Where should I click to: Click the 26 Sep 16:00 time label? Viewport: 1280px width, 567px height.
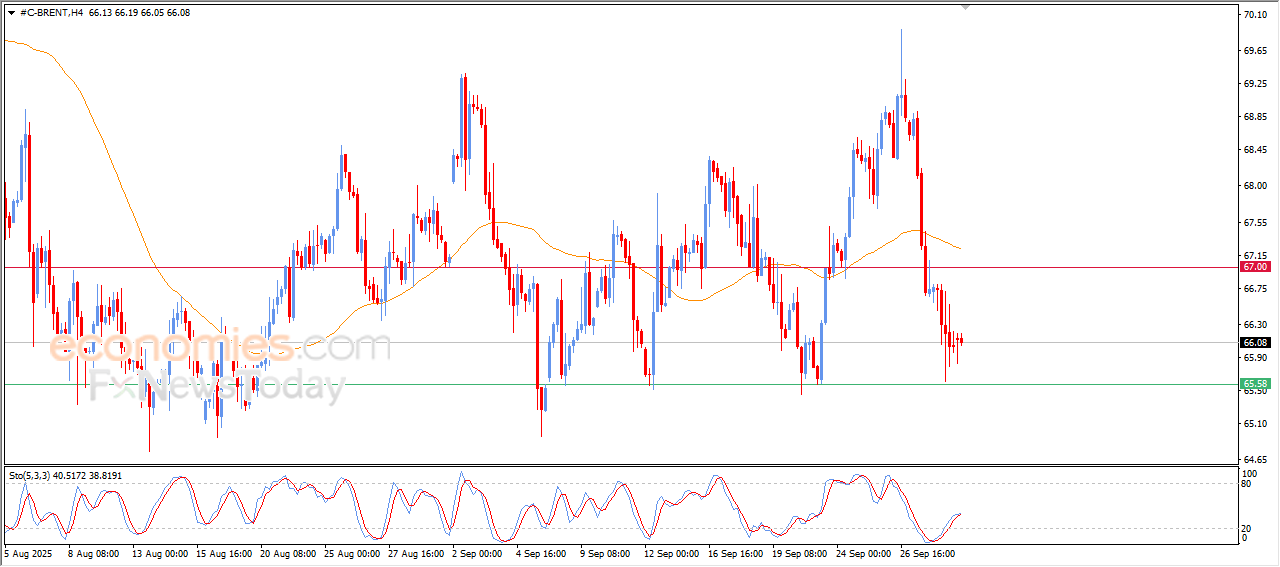click(927, 552)
